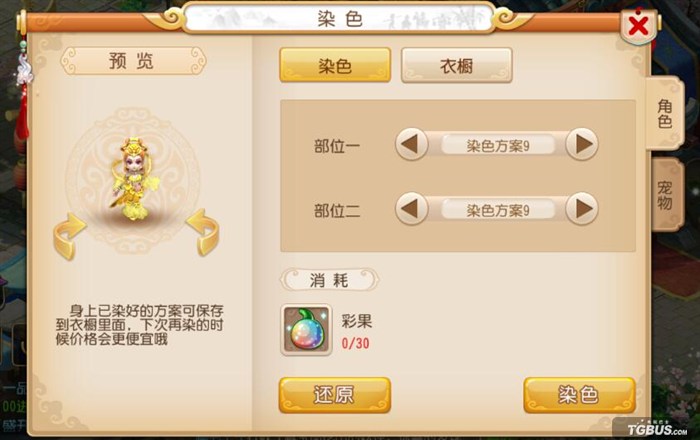Select next scheme for 部位一

[582, 144]
